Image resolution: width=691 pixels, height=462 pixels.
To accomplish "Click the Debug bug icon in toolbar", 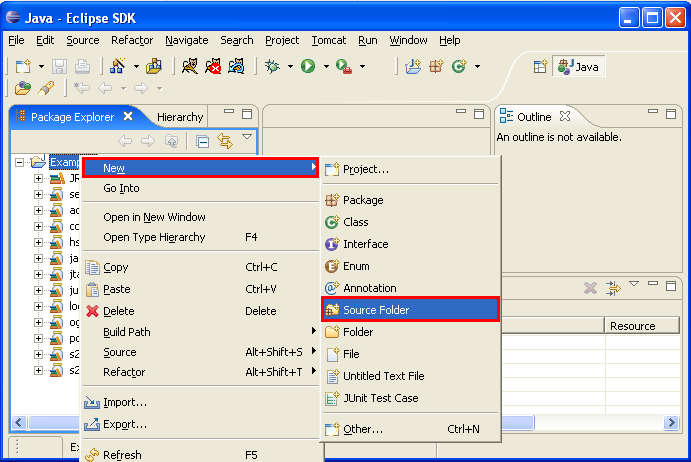I will 272,66.
